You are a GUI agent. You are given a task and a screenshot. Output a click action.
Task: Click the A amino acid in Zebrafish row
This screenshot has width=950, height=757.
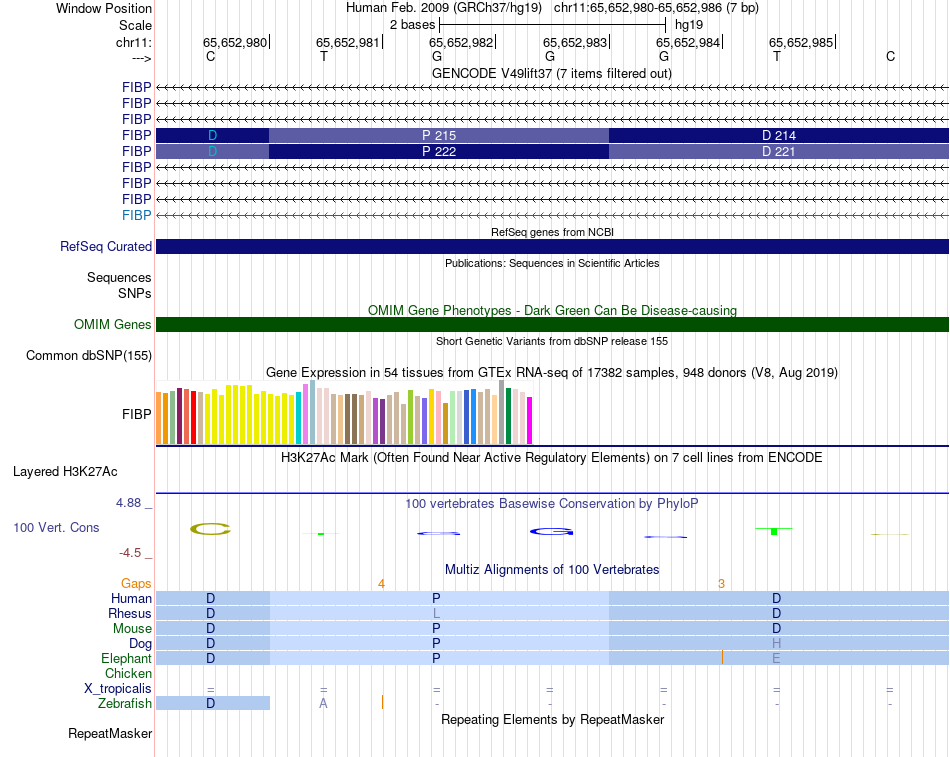pos(323,704)
